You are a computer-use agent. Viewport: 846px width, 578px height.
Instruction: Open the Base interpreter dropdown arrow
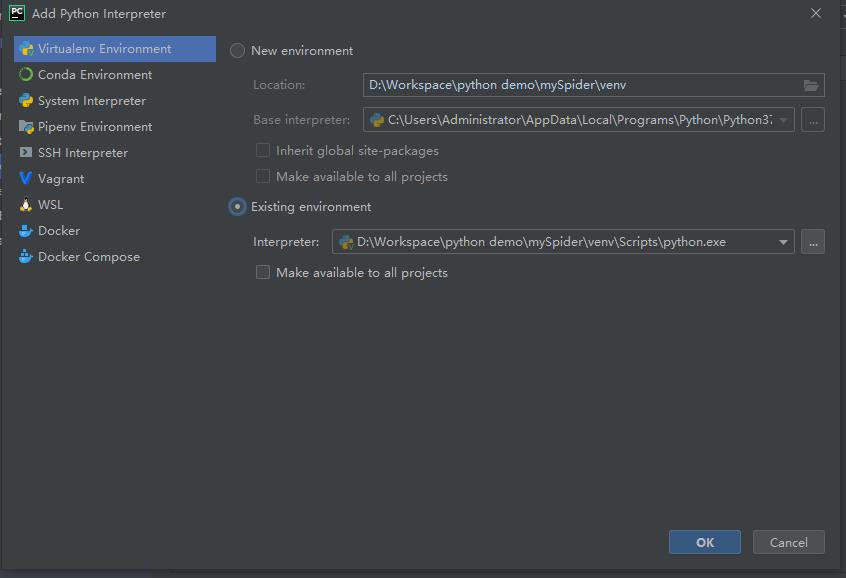(x=783, y=120)
